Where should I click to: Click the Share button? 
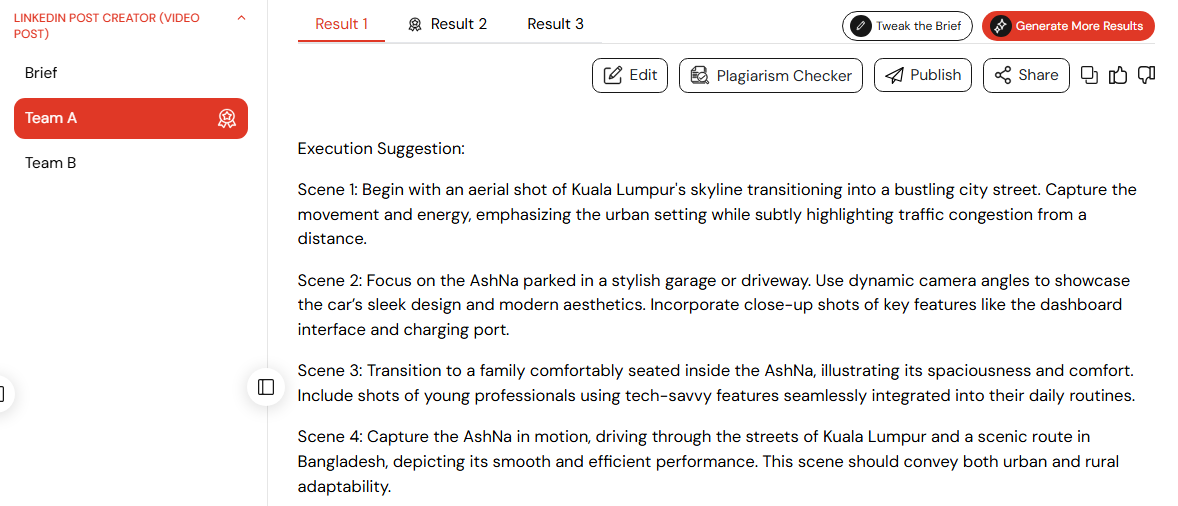tap(1026, 75)
